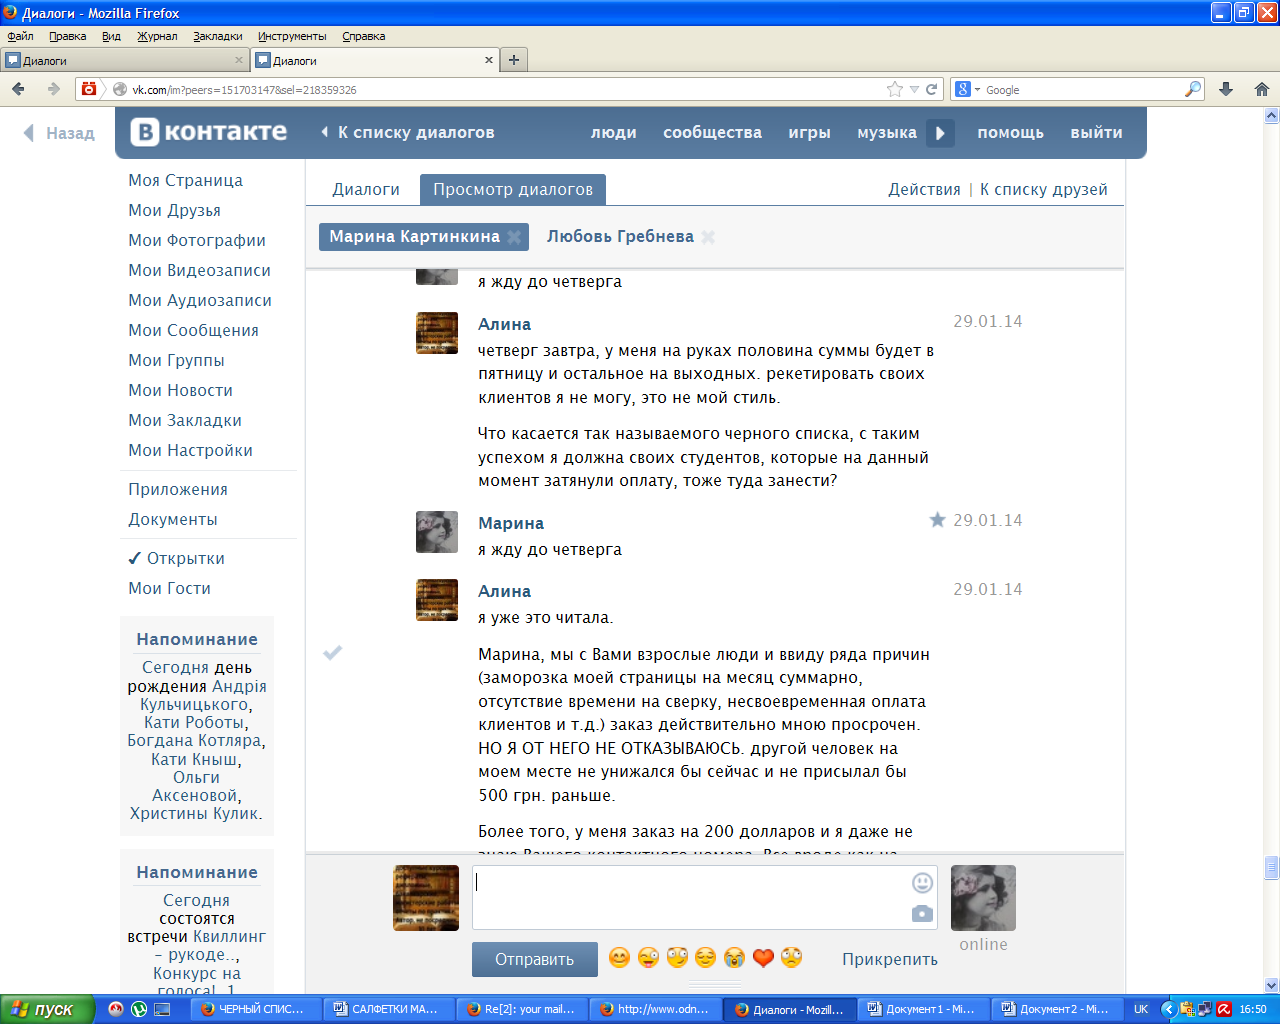
Task: Click the music player play button in header
Action: (x=940, y=133)
